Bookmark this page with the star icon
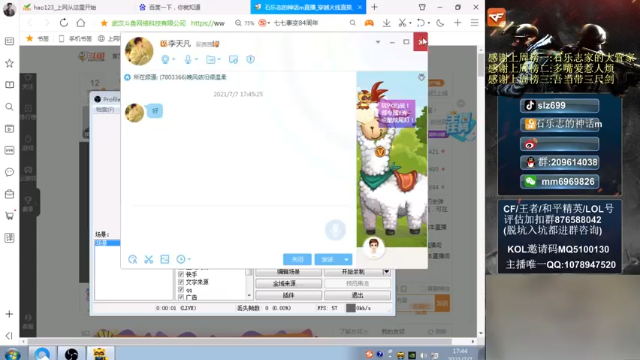Screen dimensions: 640x360 [x=104, y=23]
